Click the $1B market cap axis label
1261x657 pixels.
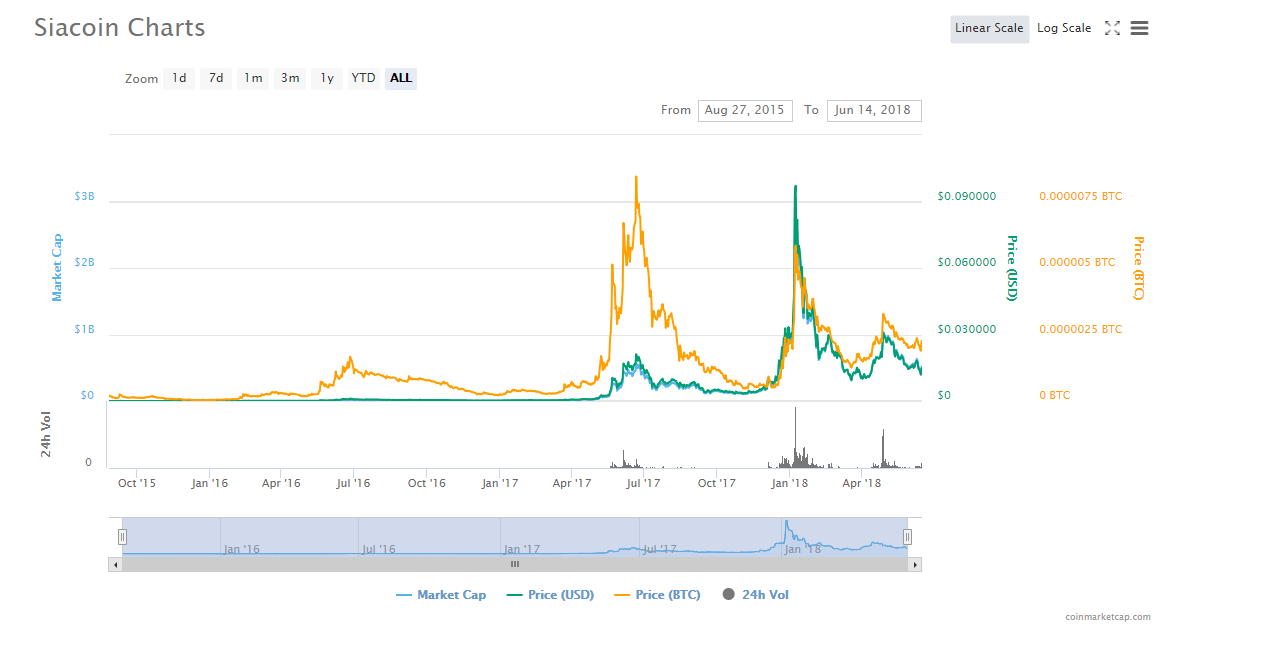[x=84, y=330]
